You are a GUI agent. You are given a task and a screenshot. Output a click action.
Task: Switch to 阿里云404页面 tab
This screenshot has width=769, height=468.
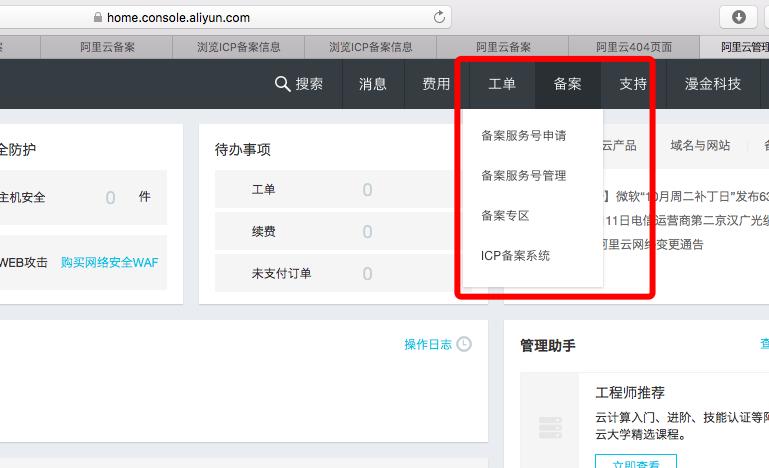point(634,47)
